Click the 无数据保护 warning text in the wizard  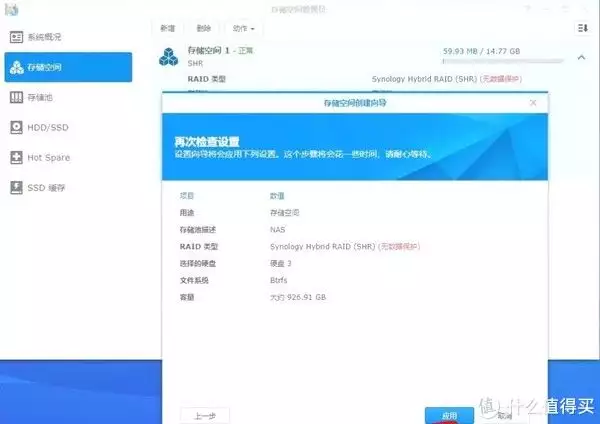(x=399, y=246)
